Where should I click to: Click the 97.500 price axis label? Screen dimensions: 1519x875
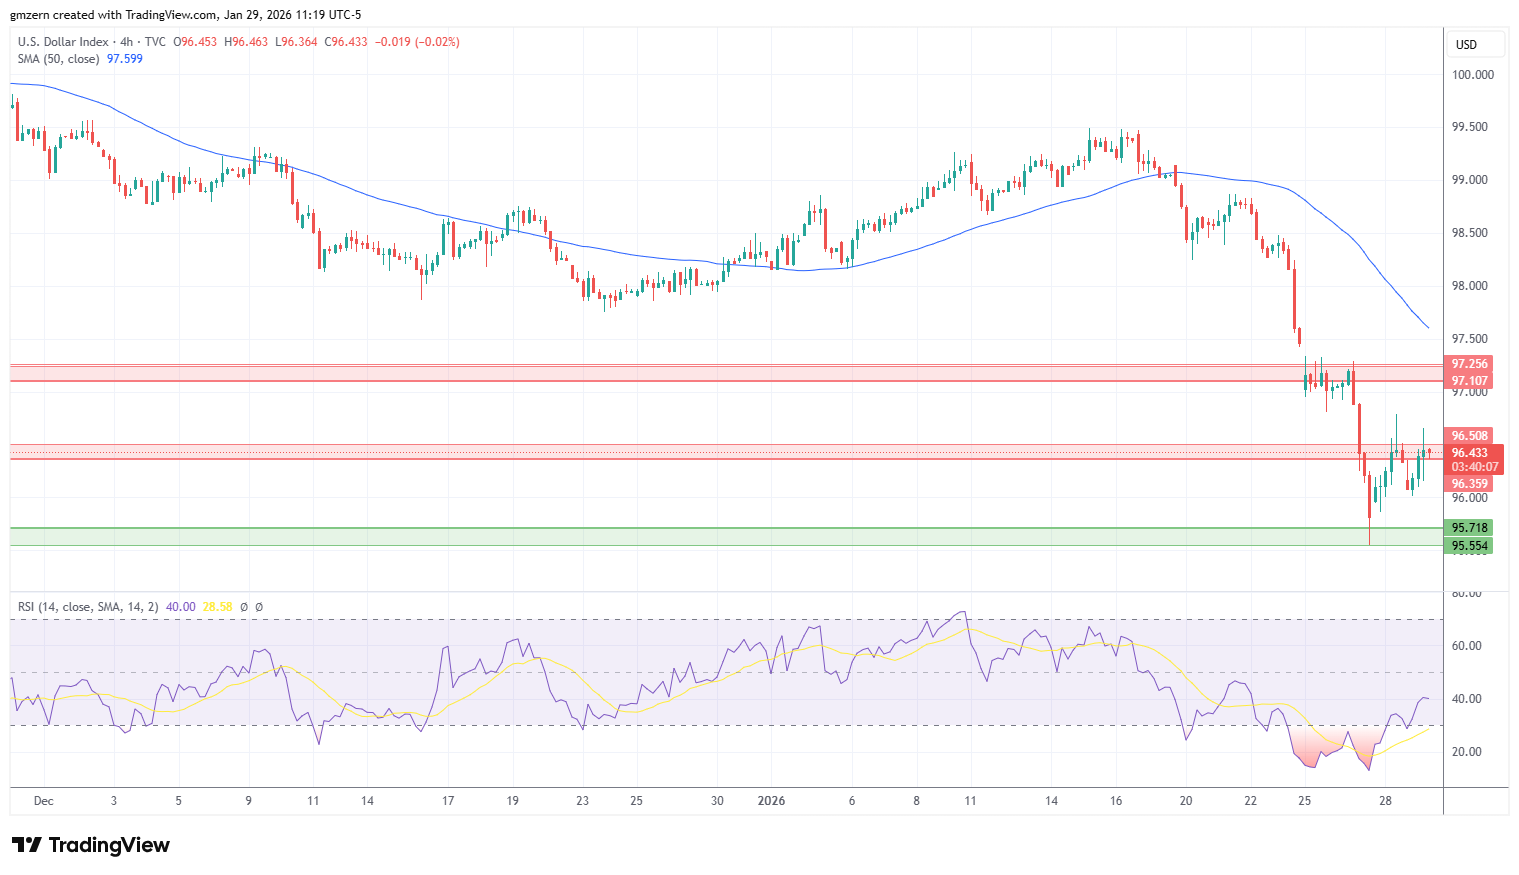point(1470,339)
